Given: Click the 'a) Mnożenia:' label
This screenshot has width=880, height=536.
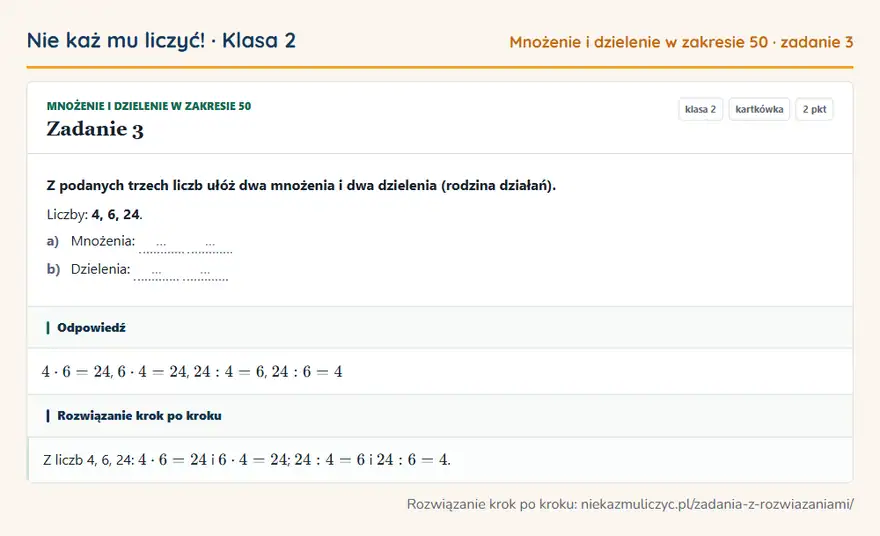Looking at the screenshot, I should pos(91,241).
